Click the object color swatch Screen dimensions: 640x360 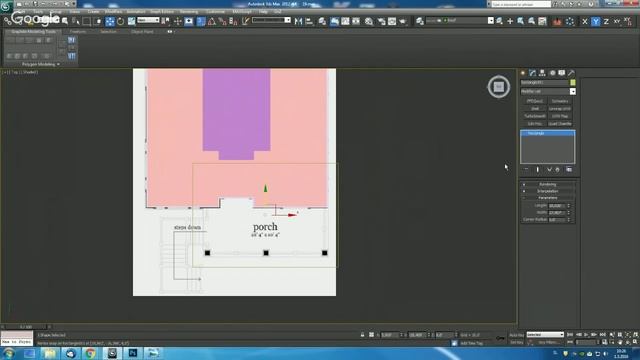573,82
